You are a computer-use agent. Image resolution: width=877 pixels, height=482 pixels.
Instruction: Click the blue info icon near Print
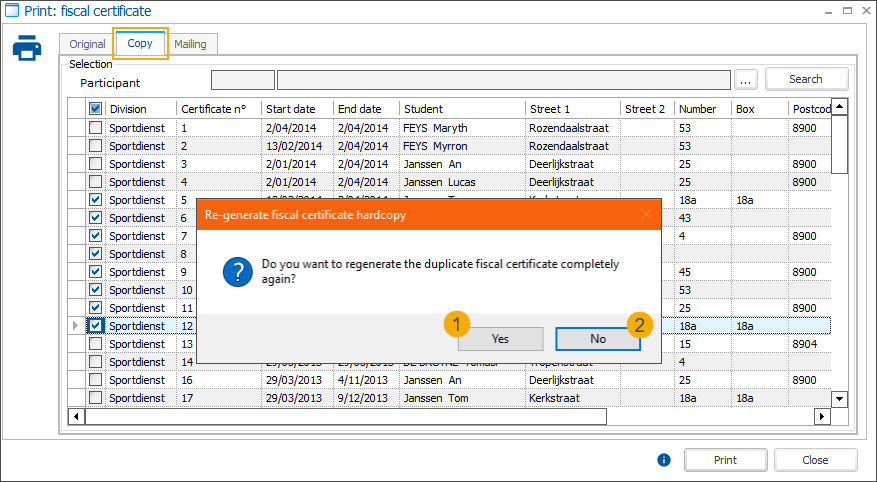(663, 460)
